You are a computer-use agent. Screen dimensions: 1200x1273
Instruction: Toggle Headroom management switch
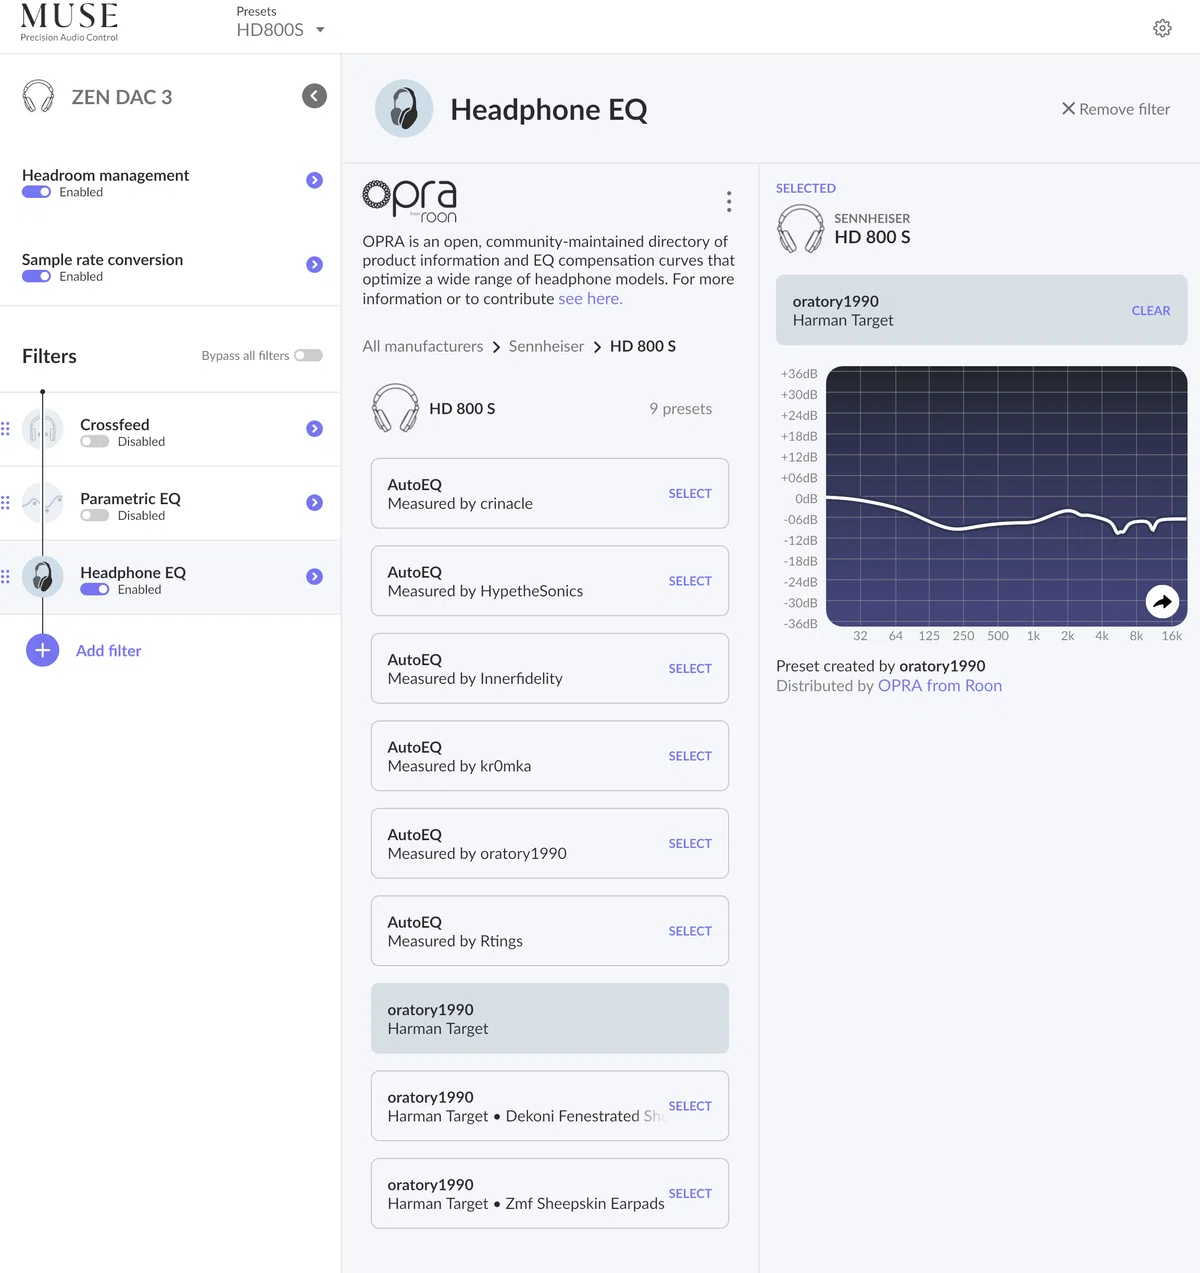pos(37,192)
